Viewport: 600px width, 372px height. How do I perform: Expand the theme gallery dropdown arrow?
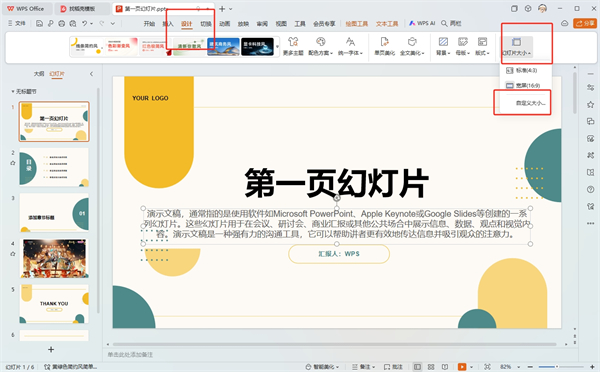pyautogui.click(x=277, y=47)
